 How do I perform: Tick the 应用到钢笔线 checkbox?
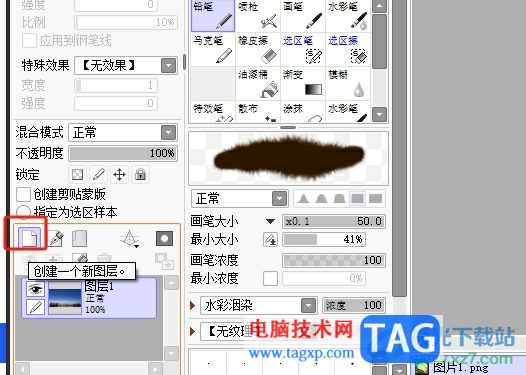click(x=29, y=41)
